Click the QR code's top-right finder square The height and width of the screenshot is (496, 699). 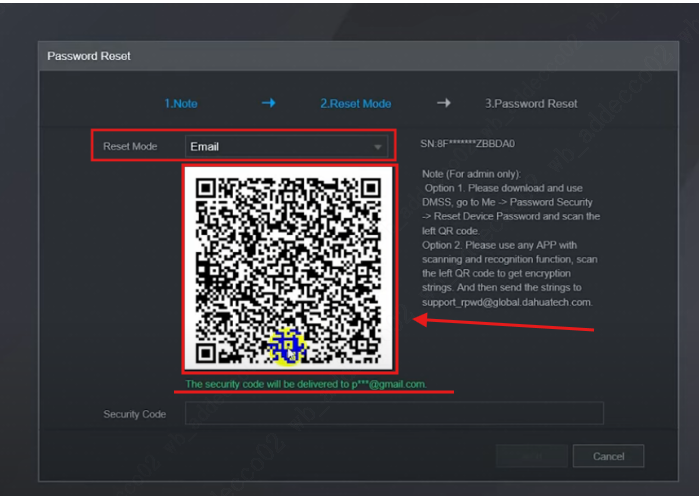pos(370,189)
